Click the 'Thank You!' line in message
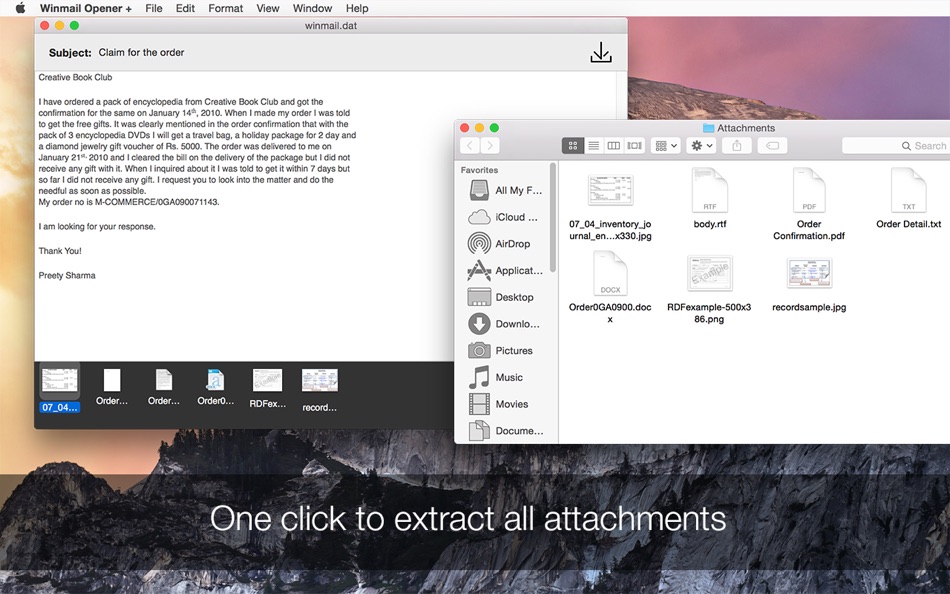Screen dimensions: 950x594 click(x=59, y=250)
